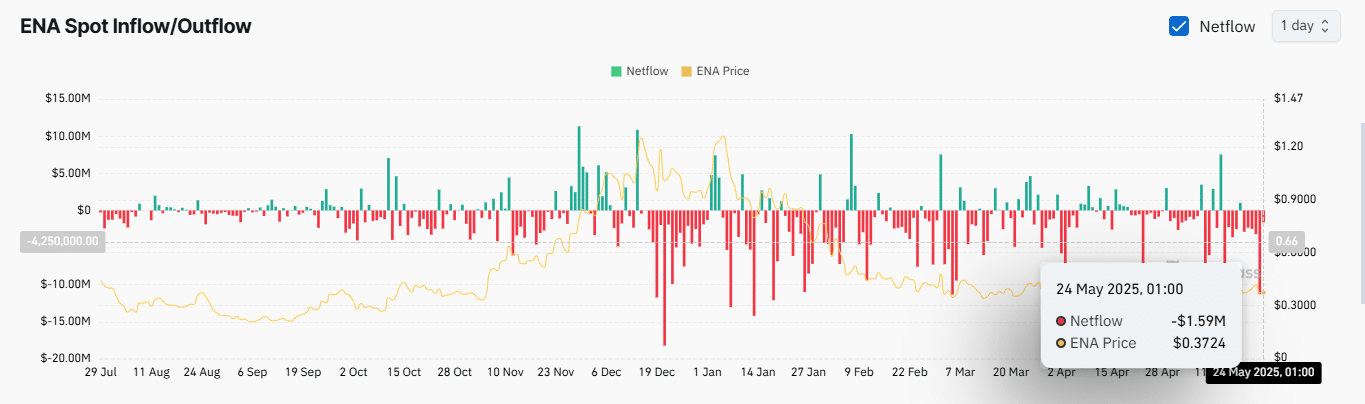The width and height of the screenshot is (1365, 404).
Task: Click the orange ENA Price dot in tooltip
Action: 1061,343
